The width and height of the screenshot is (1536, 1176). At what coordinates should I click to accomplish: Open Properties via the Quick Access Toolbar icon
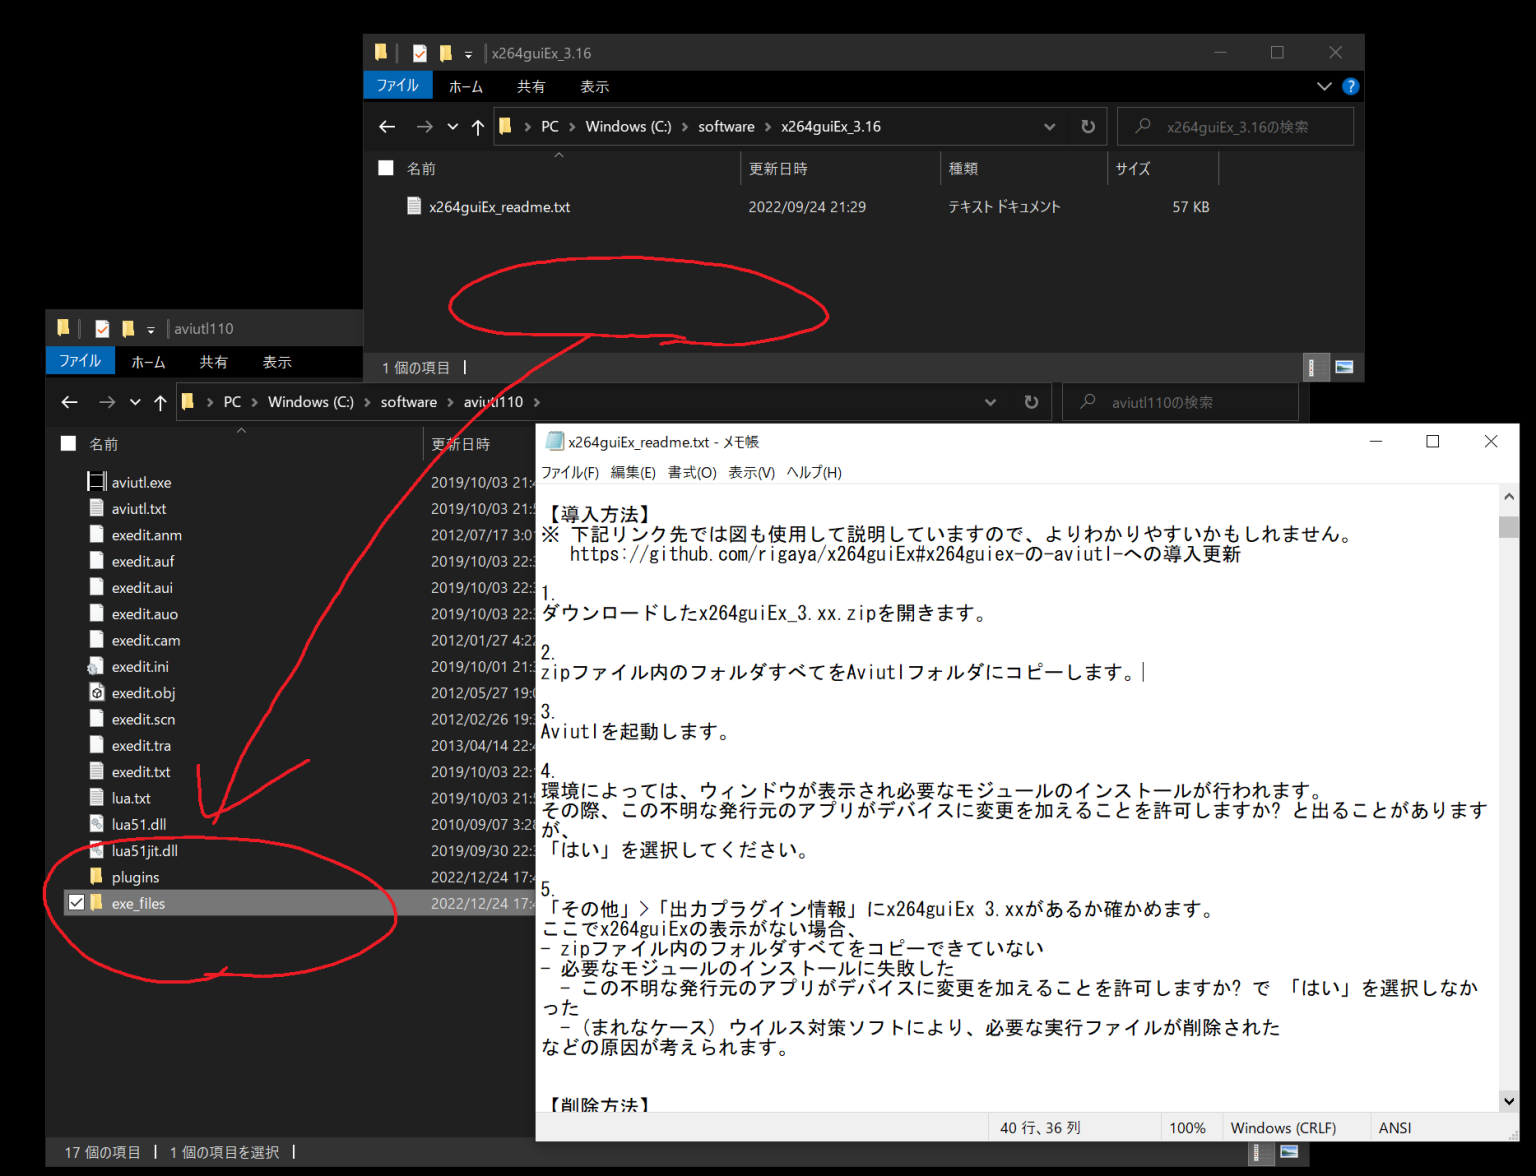point(419,52)
